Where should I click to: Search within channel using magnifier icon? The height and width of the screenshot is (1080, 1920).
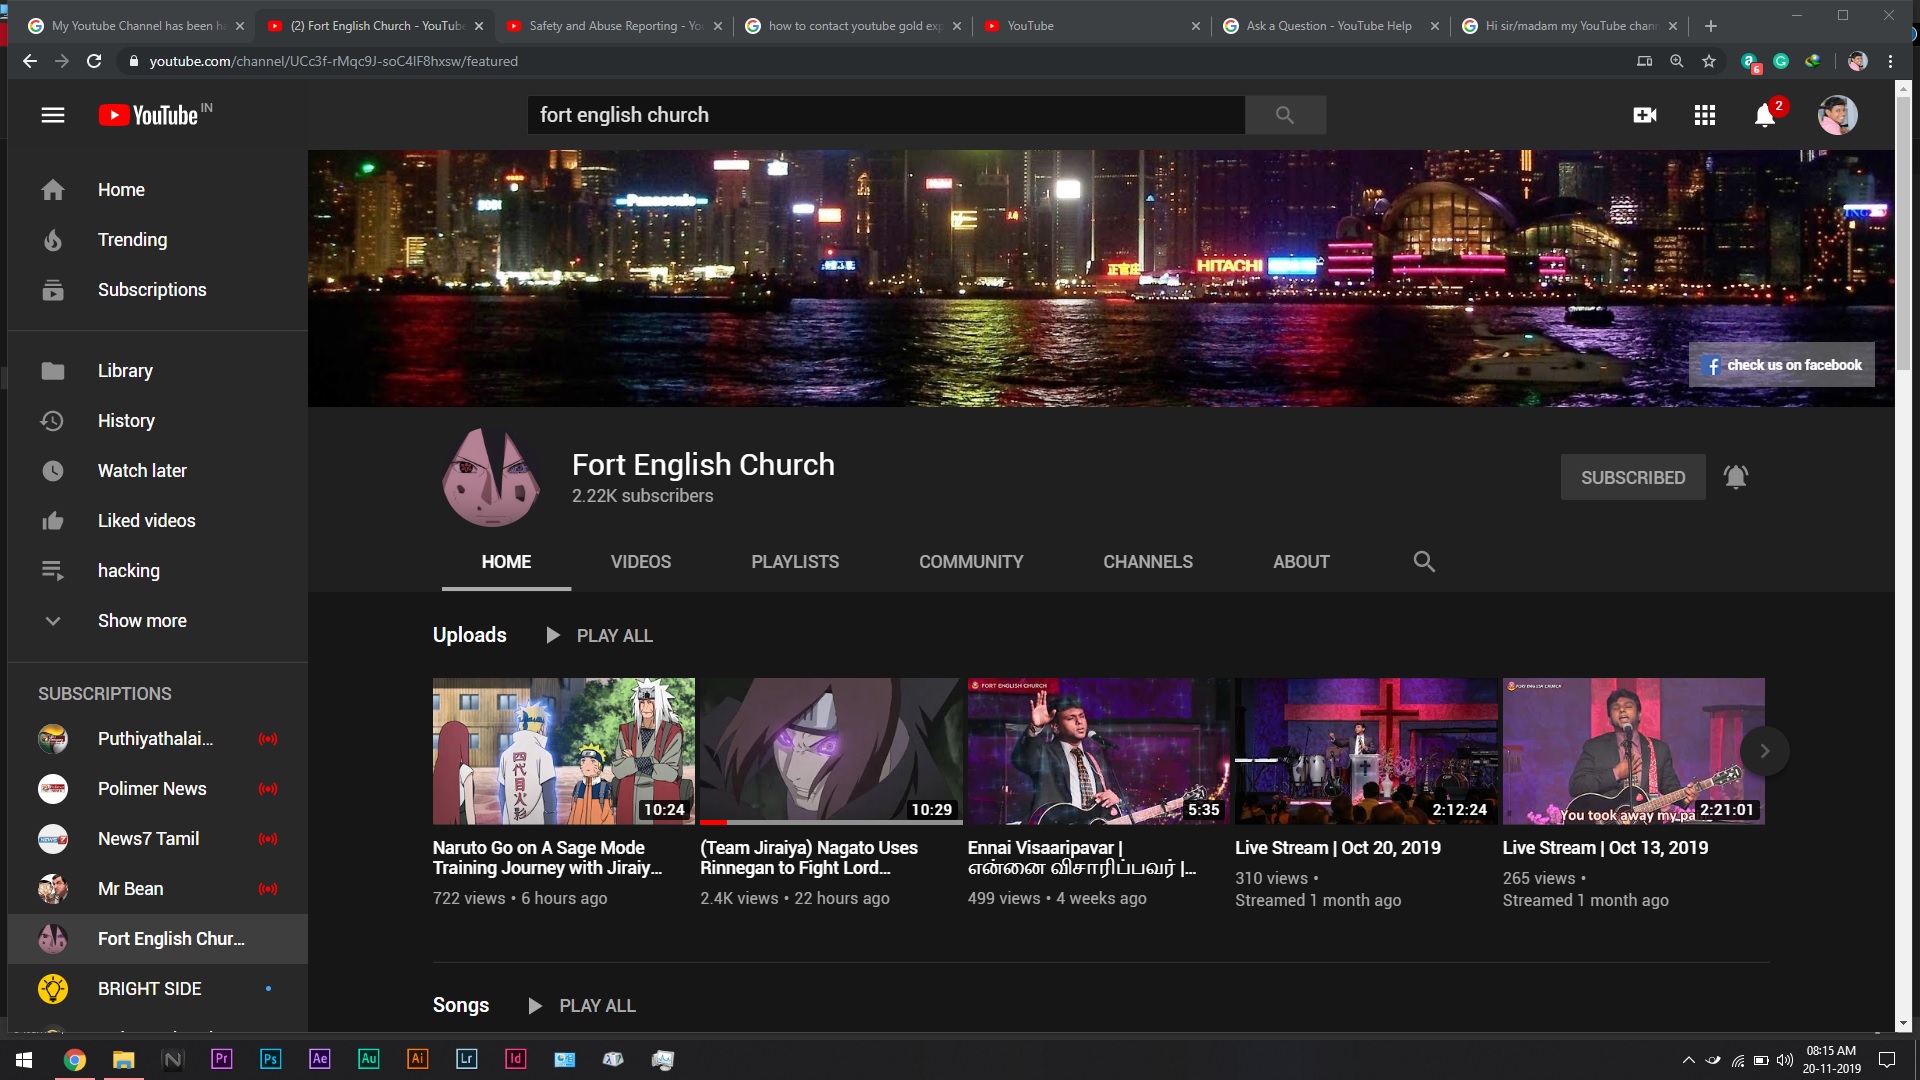(1424, 561)
